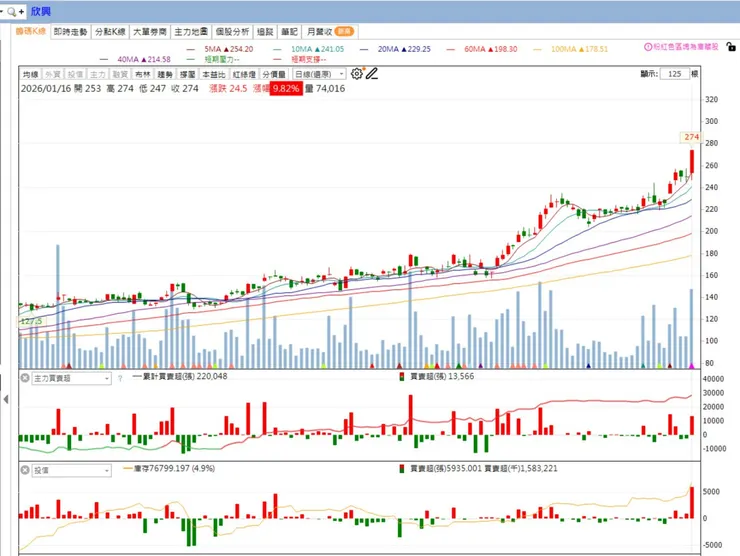Toggle the 紅綠燈 overlay button
The height and width of the screenshot is (556, 740).
(244, 74)
